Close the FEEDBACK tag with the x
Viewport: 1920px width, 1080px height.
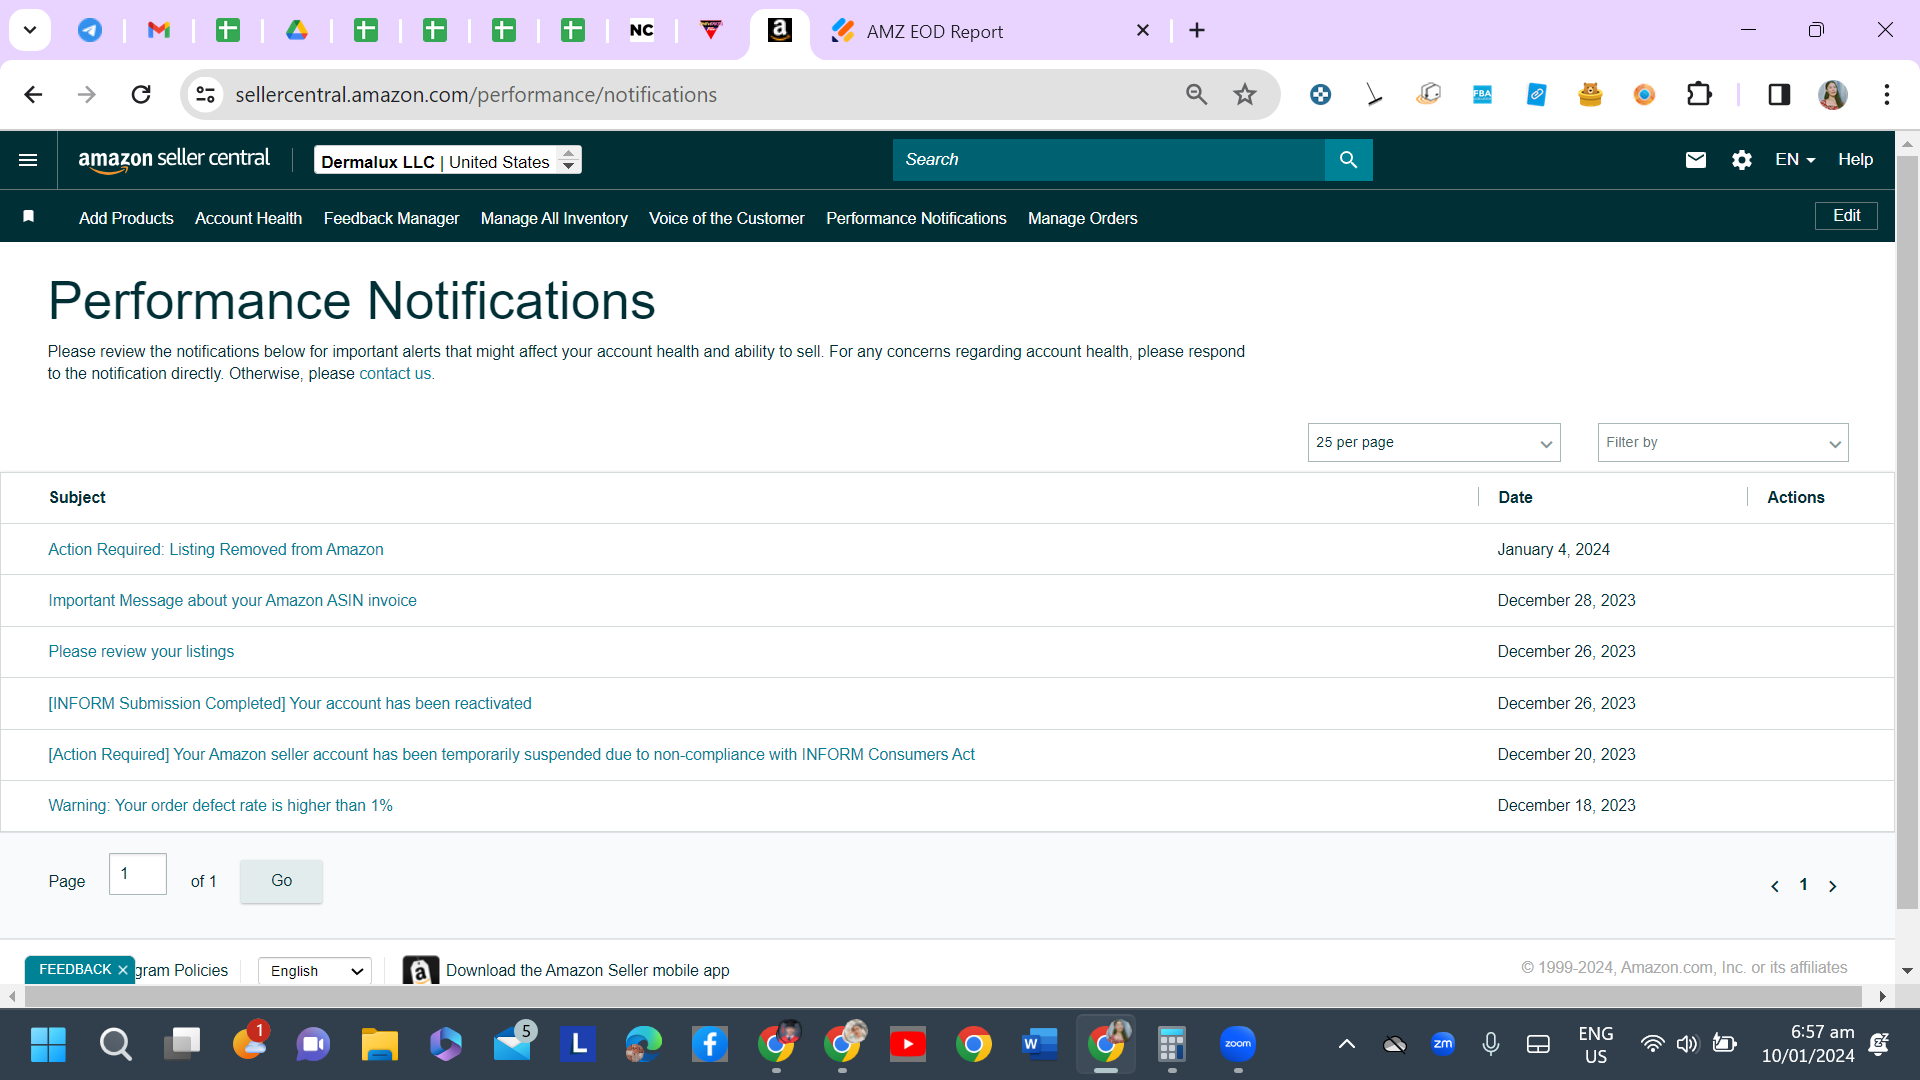point(123,970)
